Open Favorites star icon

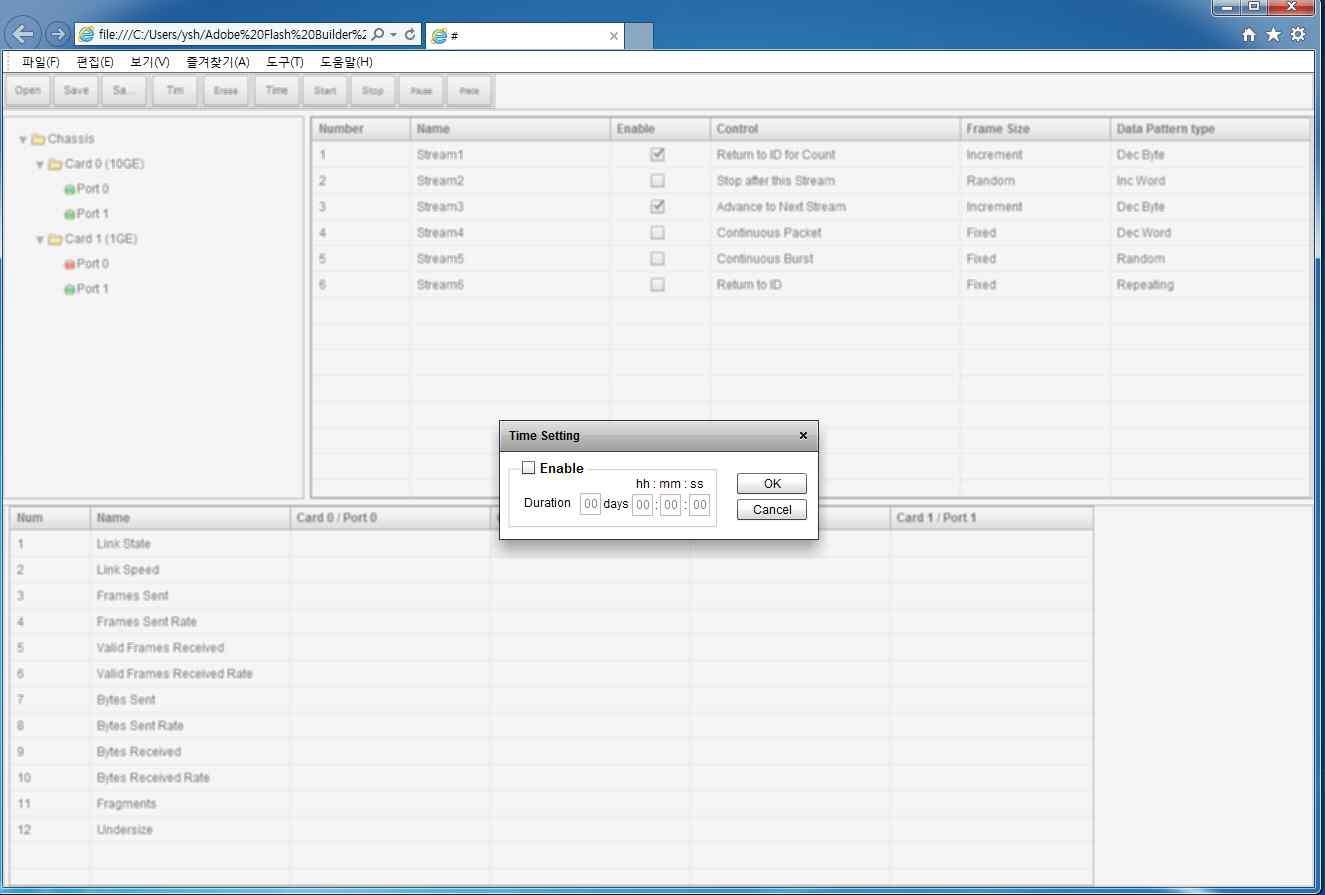1273,35
